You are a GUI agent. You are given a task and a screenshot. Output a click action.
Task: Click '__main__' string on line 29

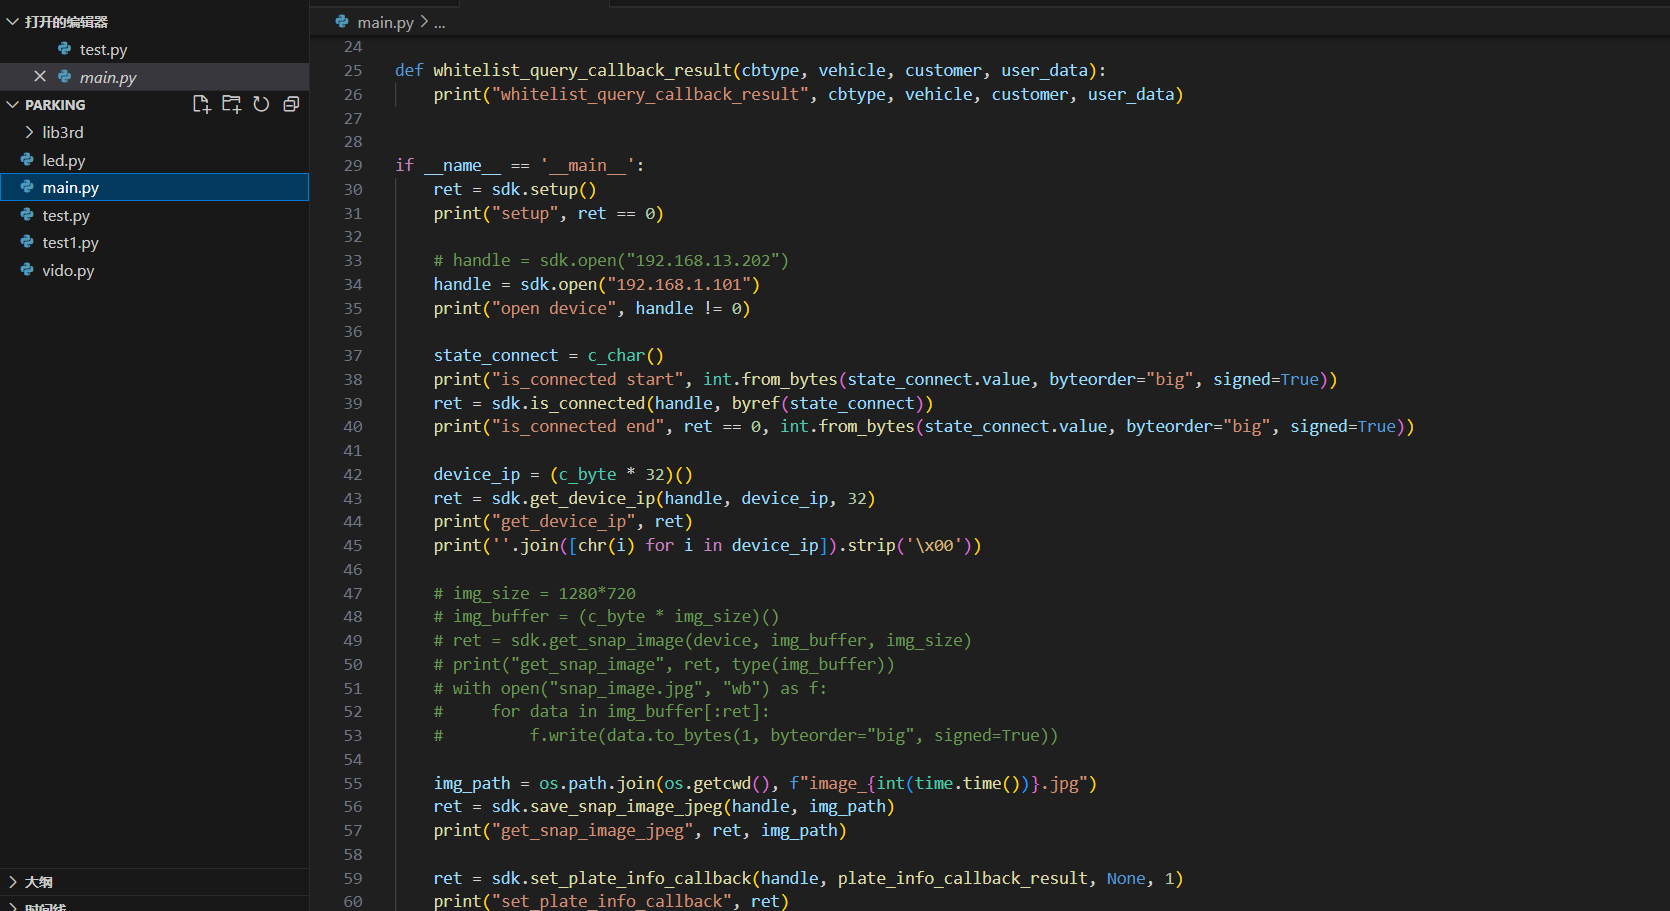(588, 165)
